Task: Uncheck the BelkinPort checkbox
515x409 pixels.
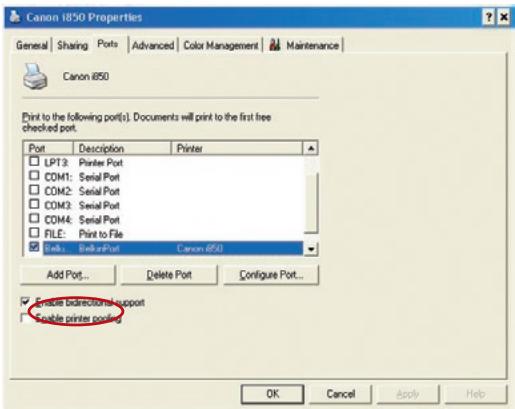Action: point(34,247)
